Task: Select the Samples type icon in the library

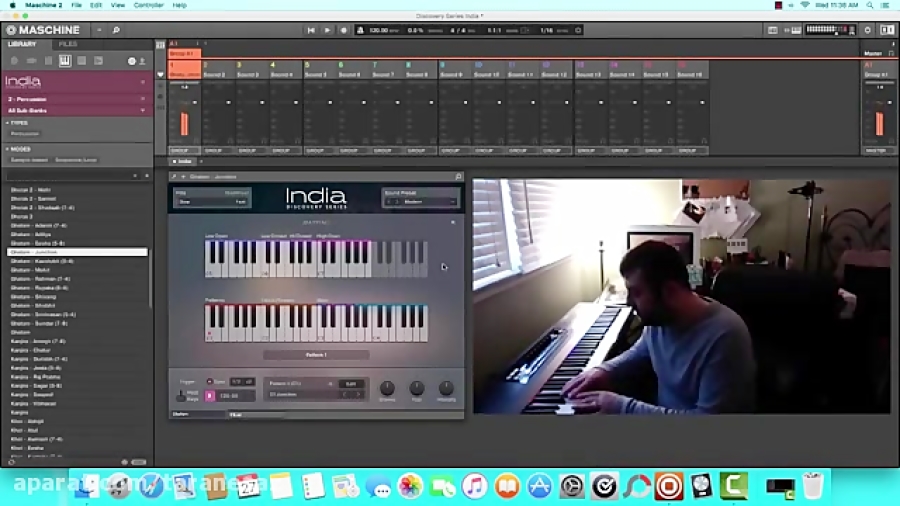Action: point(98,60)
